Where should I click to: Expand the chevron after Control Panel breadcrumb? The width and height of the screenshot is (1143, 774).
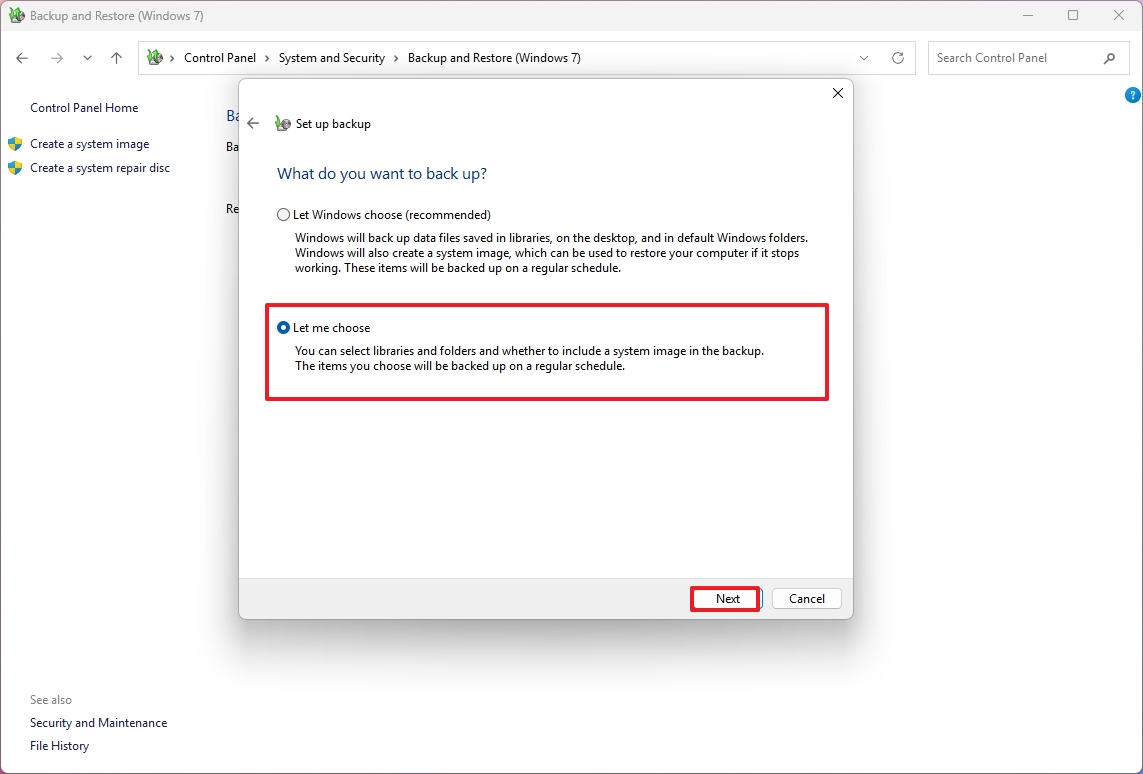[x=268, y=58]
